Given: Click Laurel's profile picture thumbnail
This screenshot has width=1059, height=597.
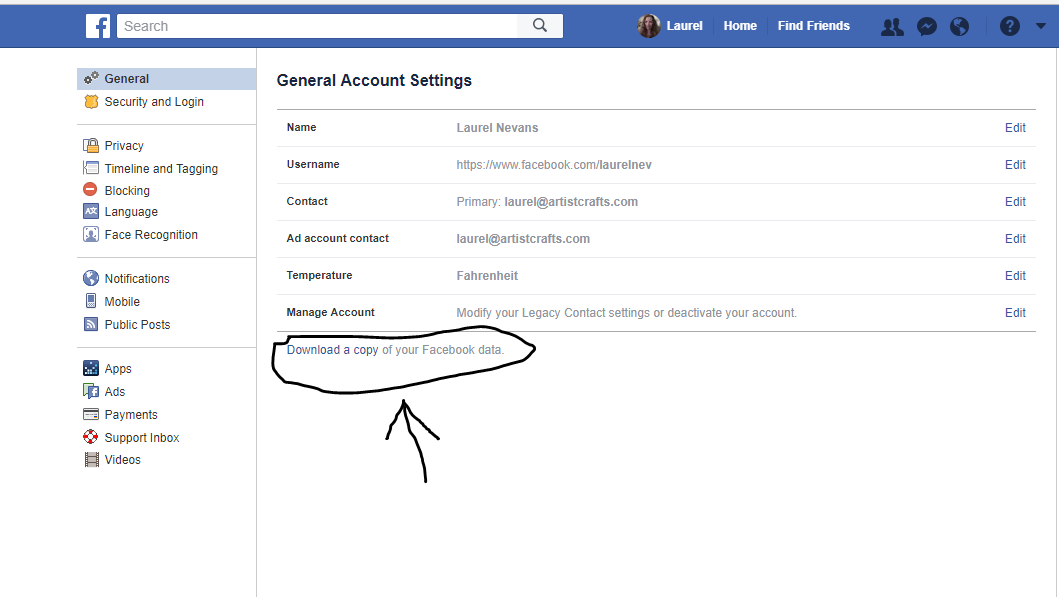Looking at the screenshot, I should tap(648, 26).
